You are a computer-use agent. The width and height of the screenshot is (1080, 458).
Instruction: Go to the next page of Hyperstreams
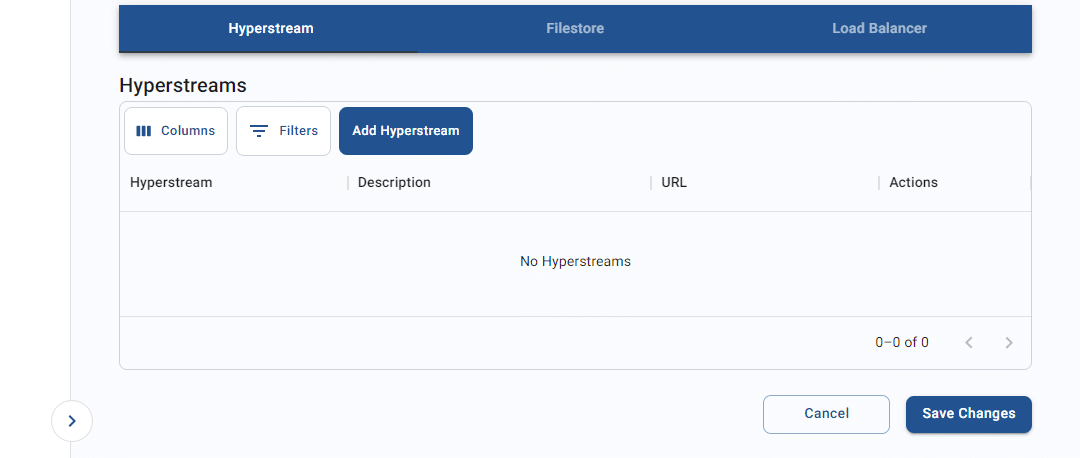1008,342
